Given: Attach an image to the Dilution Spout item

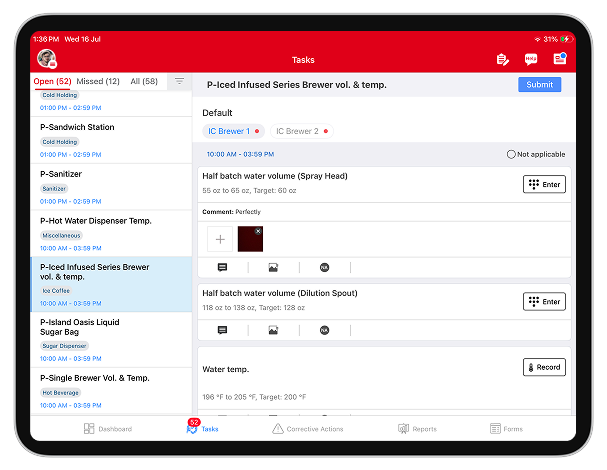Looking at the screenshot, I should click(273, 330).
